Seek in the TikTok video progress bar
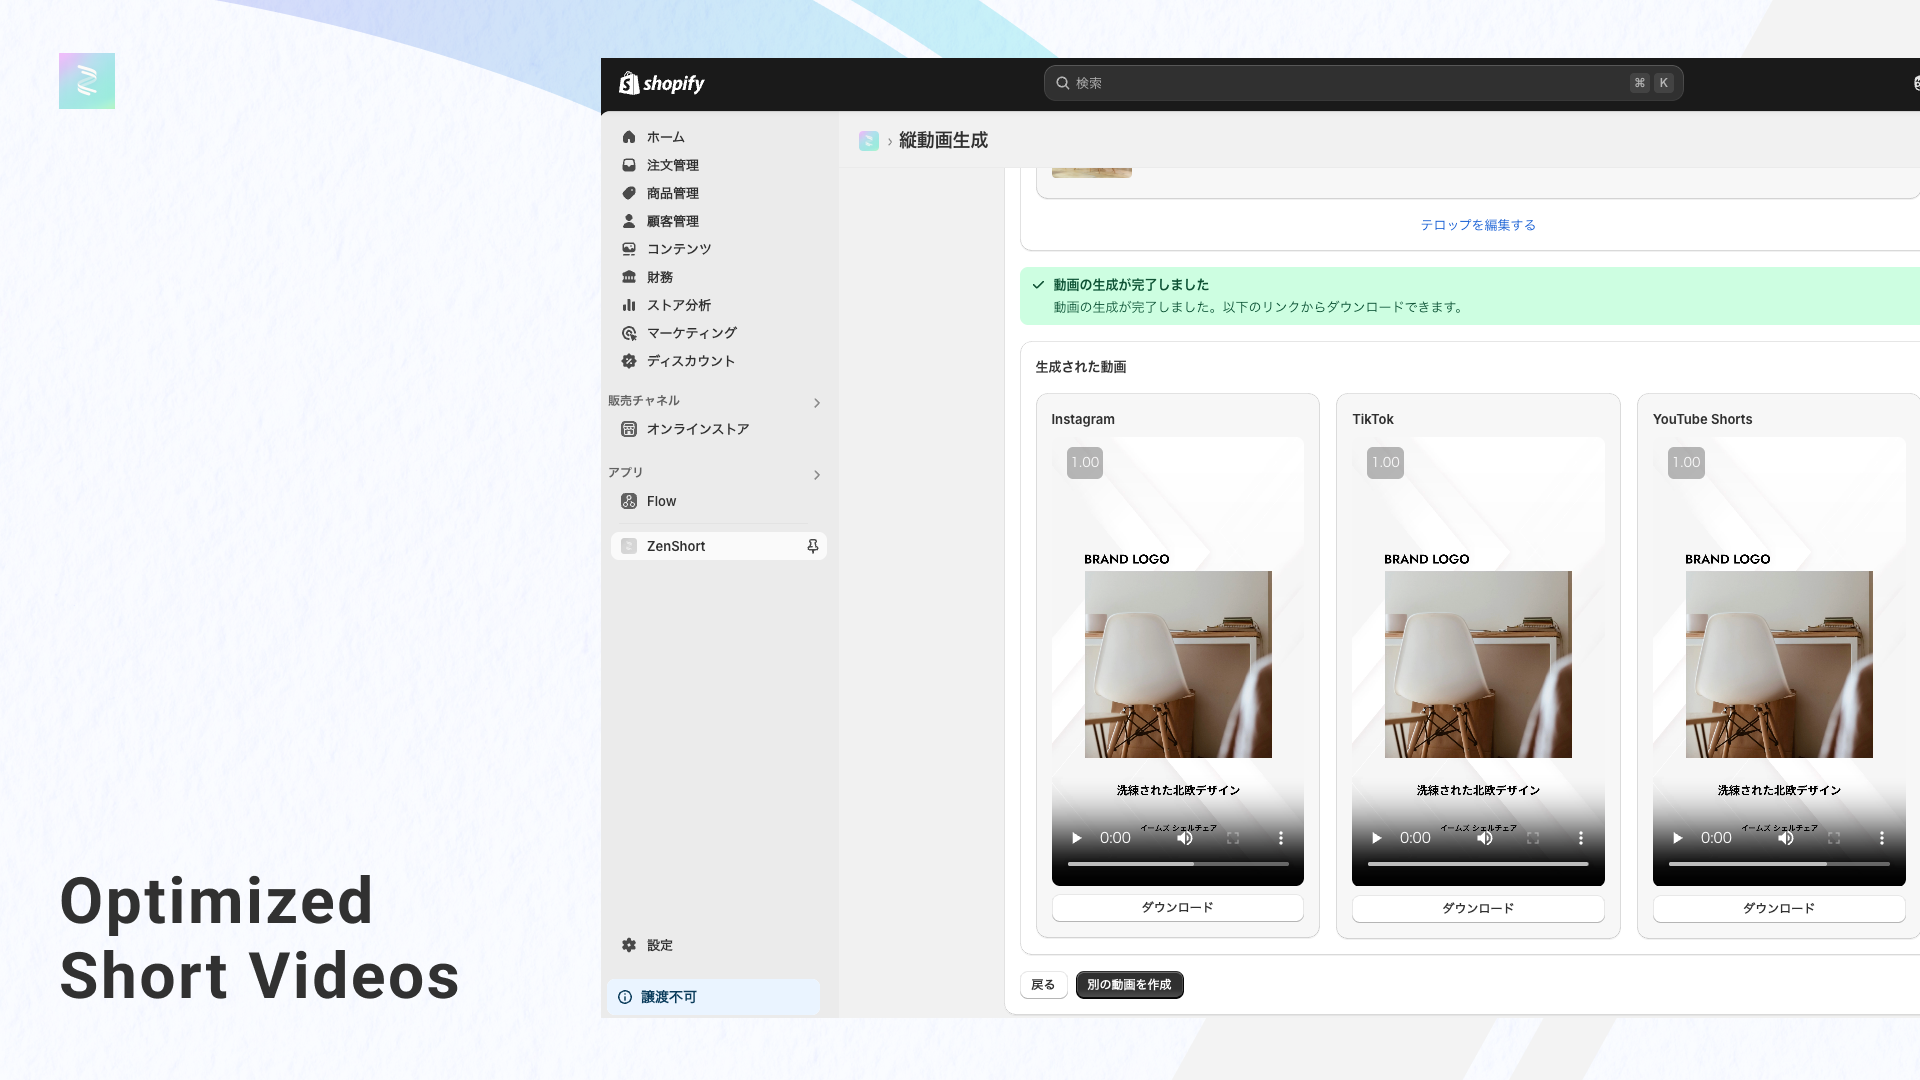1920x1080 pixels. (x=1478, y=863)
